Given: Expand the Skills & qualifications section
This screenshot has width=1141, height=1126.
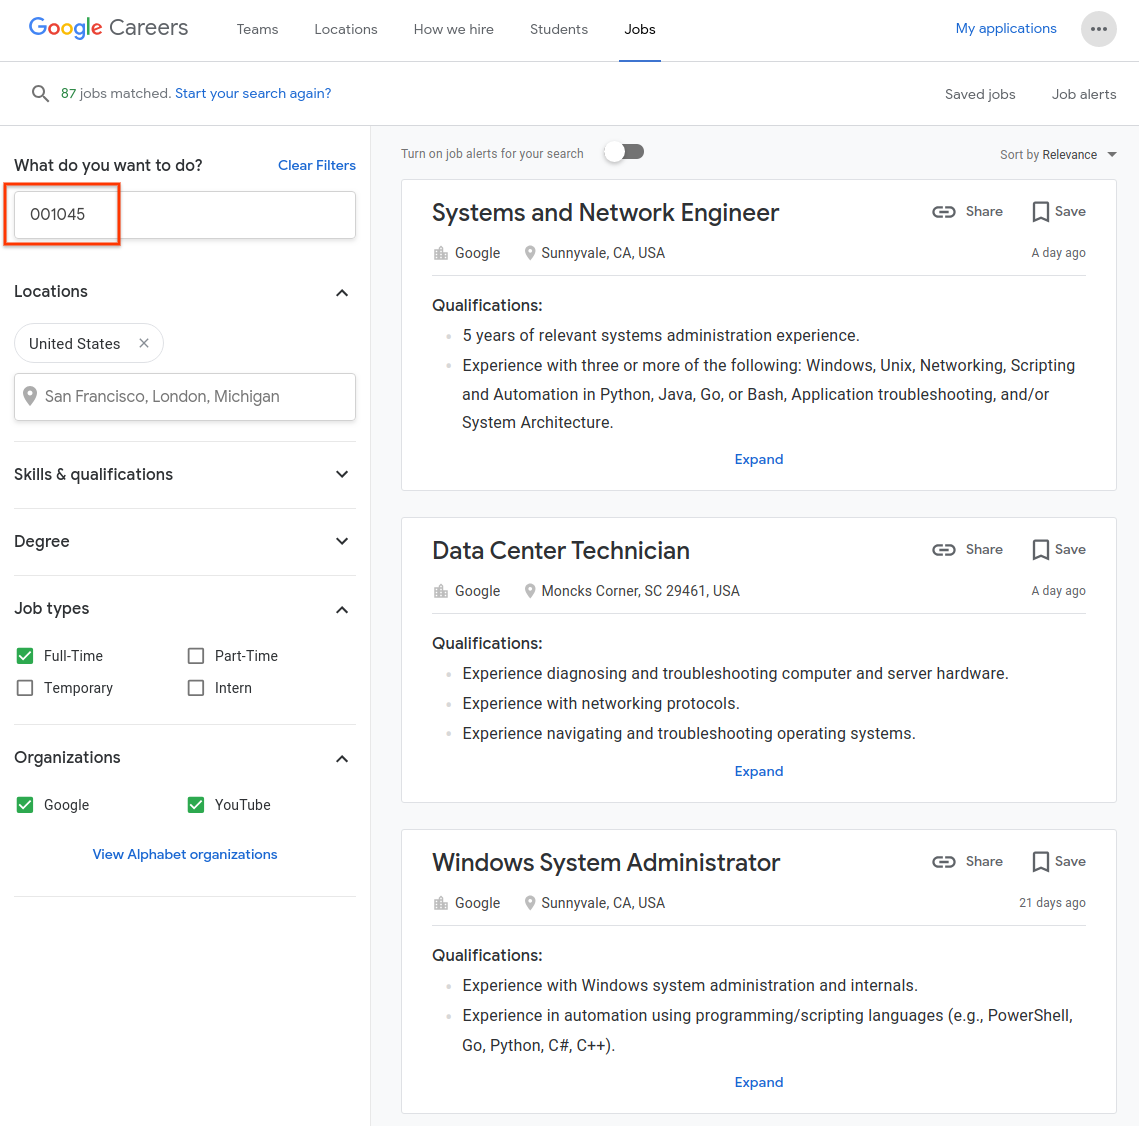Looking at the screenshot, I should tap(342, 474).
